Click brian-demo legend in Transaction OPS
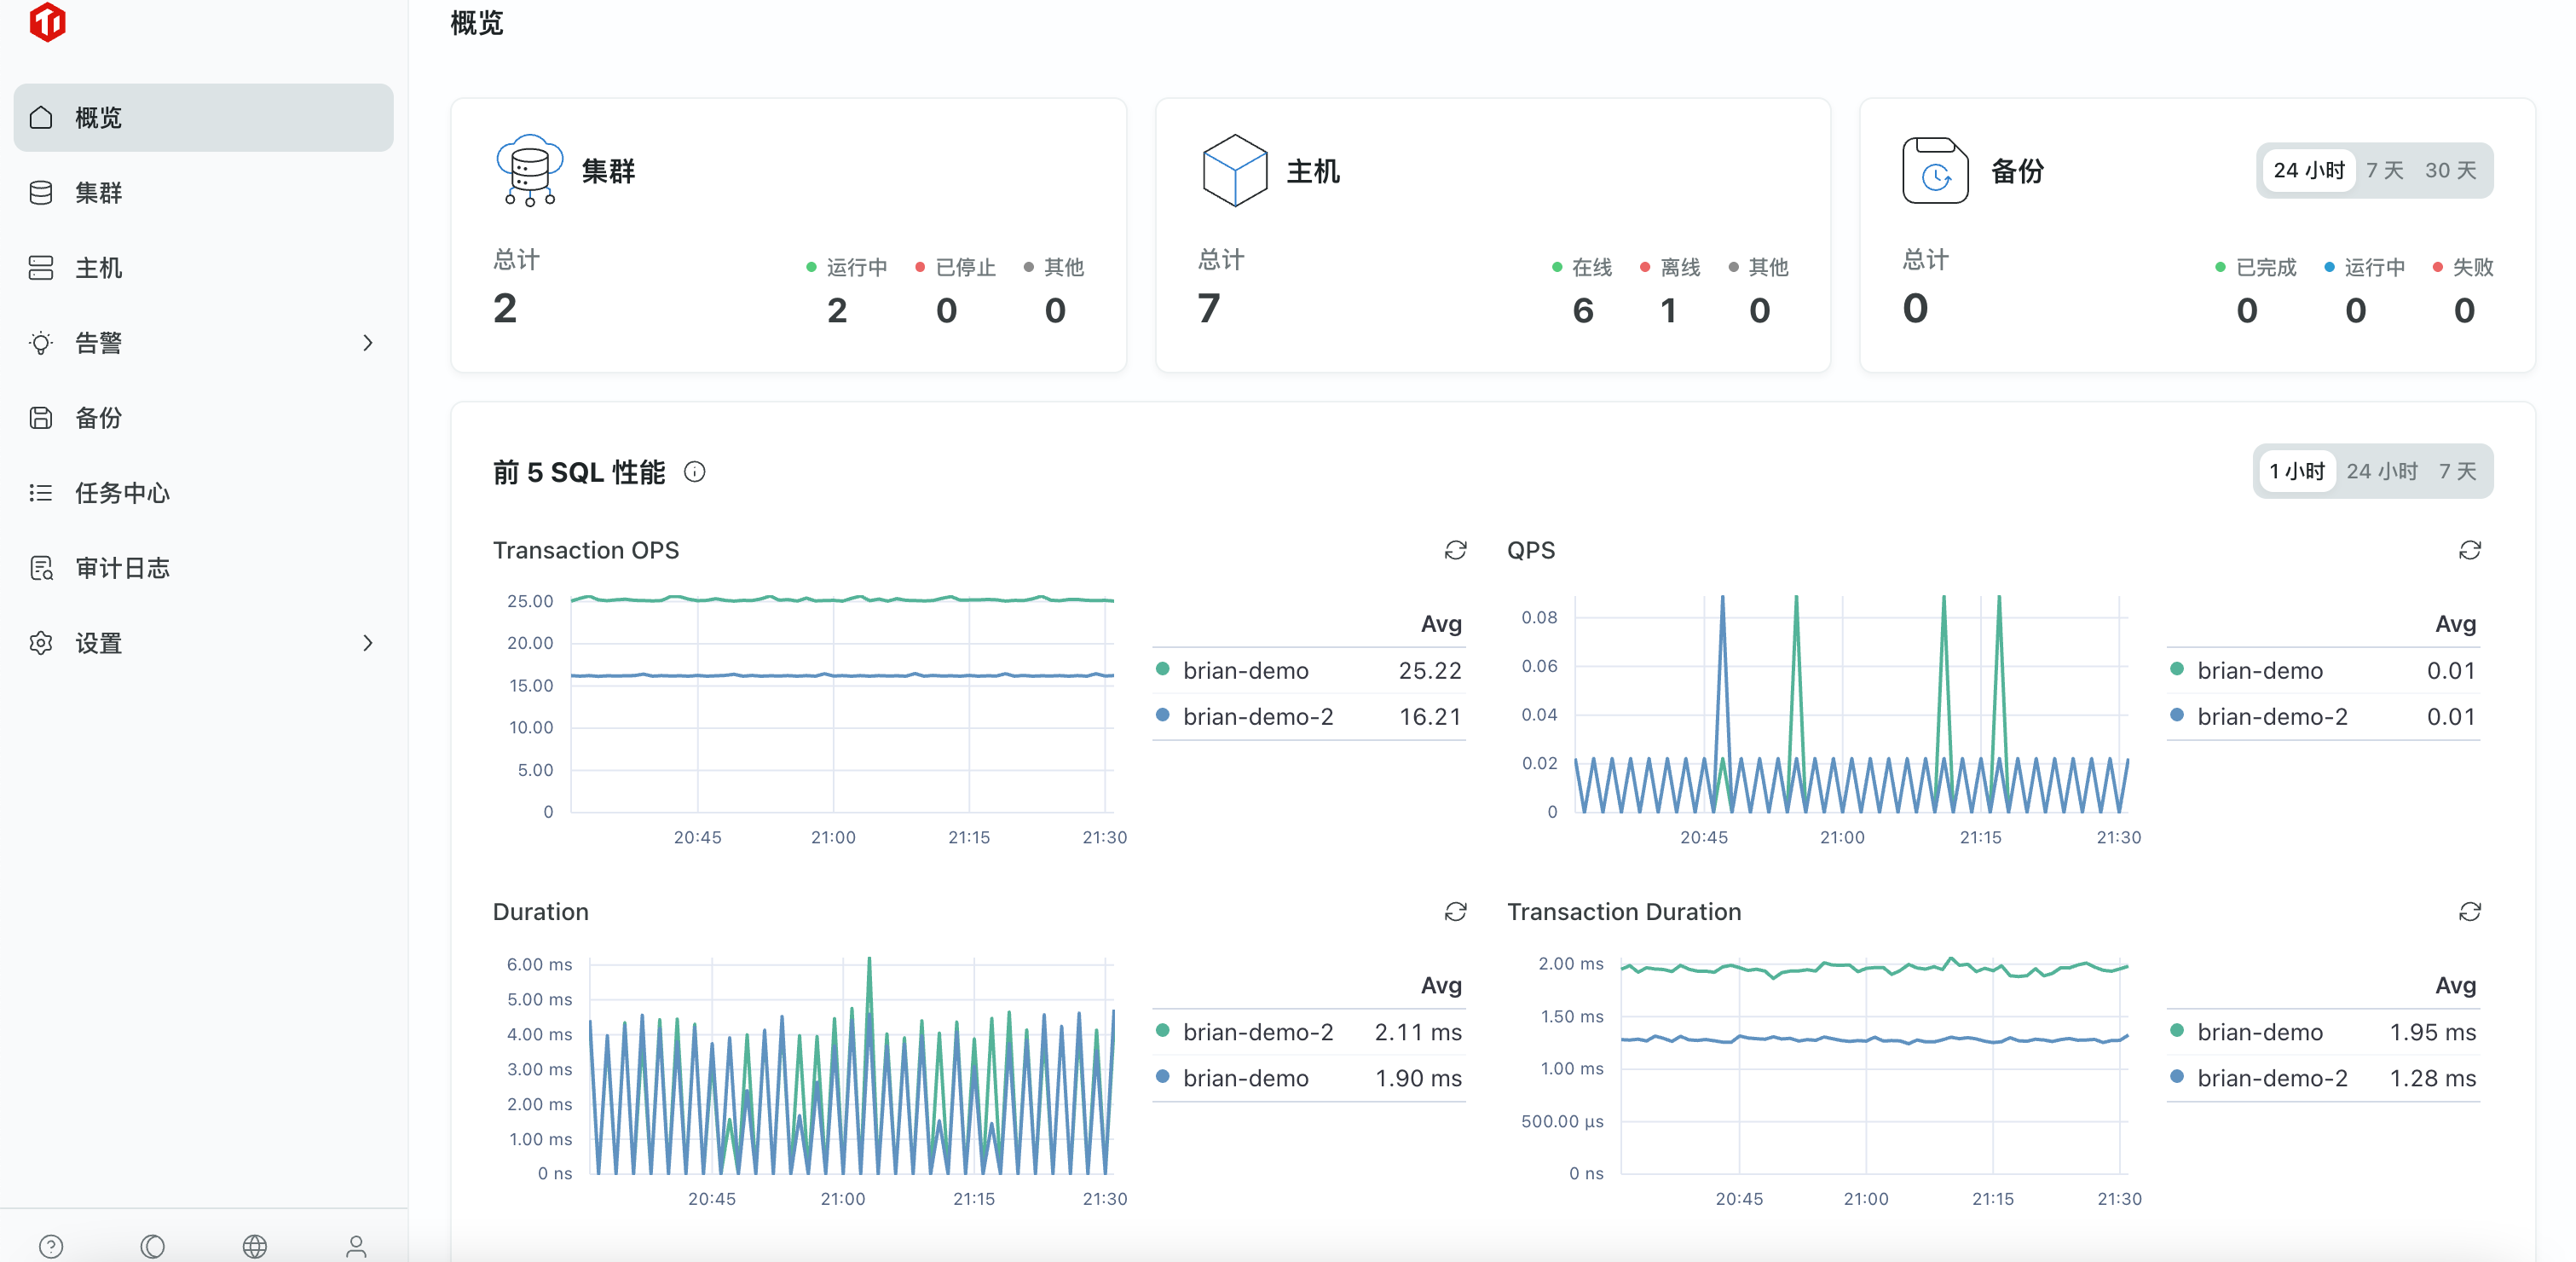The width and height of the screenshot is (2576, 1262). click(x=1245, y=670)
